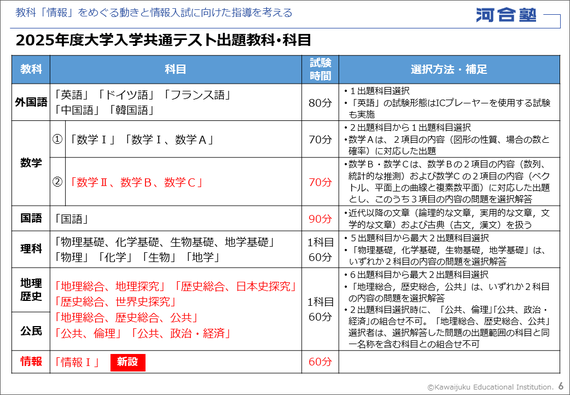570x395 pixels.
Task: Click the red 「地理総合、歴史総合、公共」 text
Action: [127, 318]
